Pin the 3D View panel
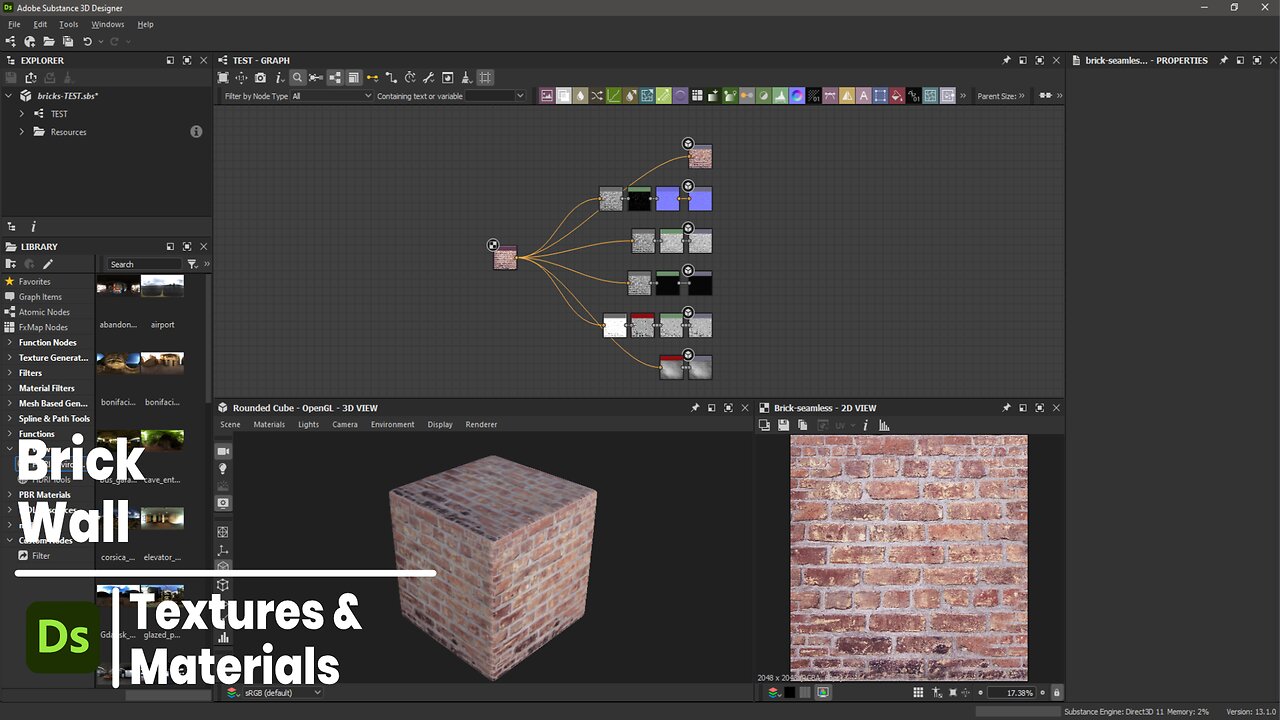1280x720 pixels. [x=695, y=408]
